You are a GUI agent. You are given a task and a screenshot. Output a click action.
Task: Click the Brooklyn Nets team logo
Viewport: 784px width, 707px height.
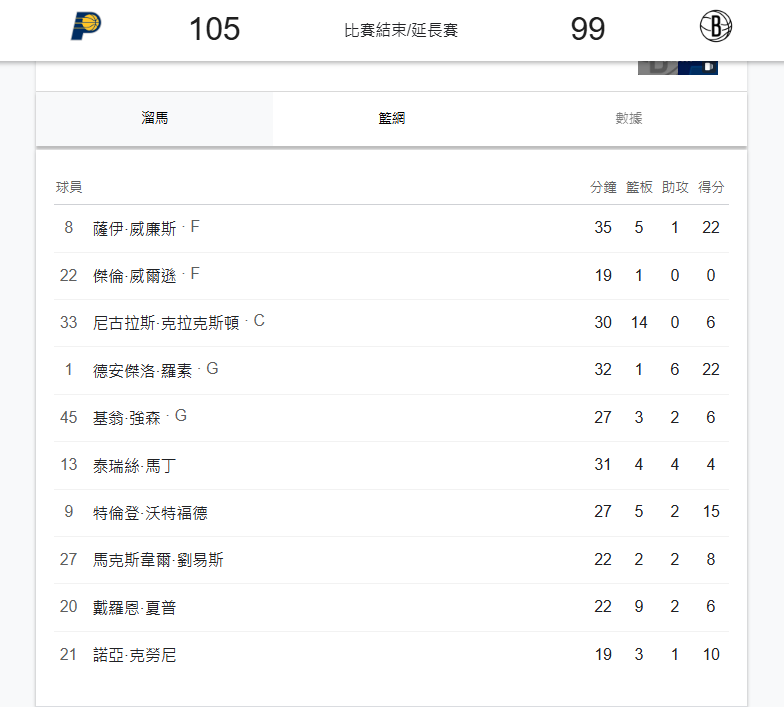click(716, 26)
